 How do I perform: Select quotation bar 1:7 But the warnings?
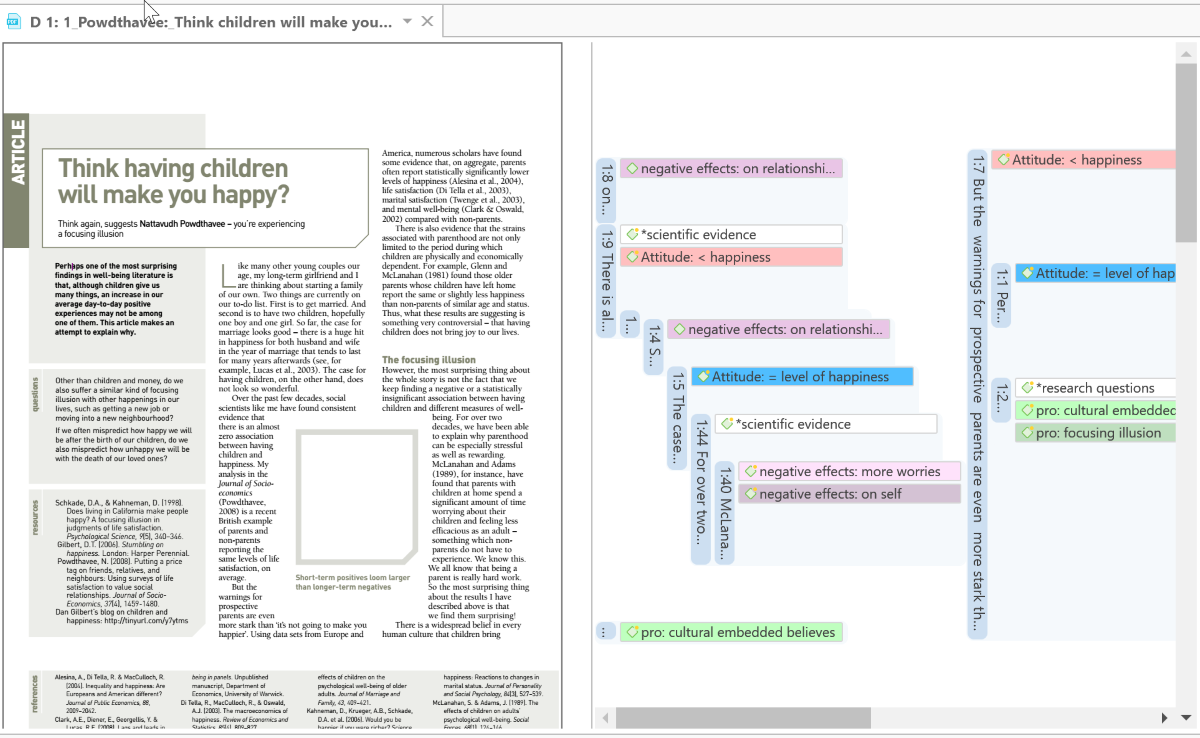coord(977,394)
